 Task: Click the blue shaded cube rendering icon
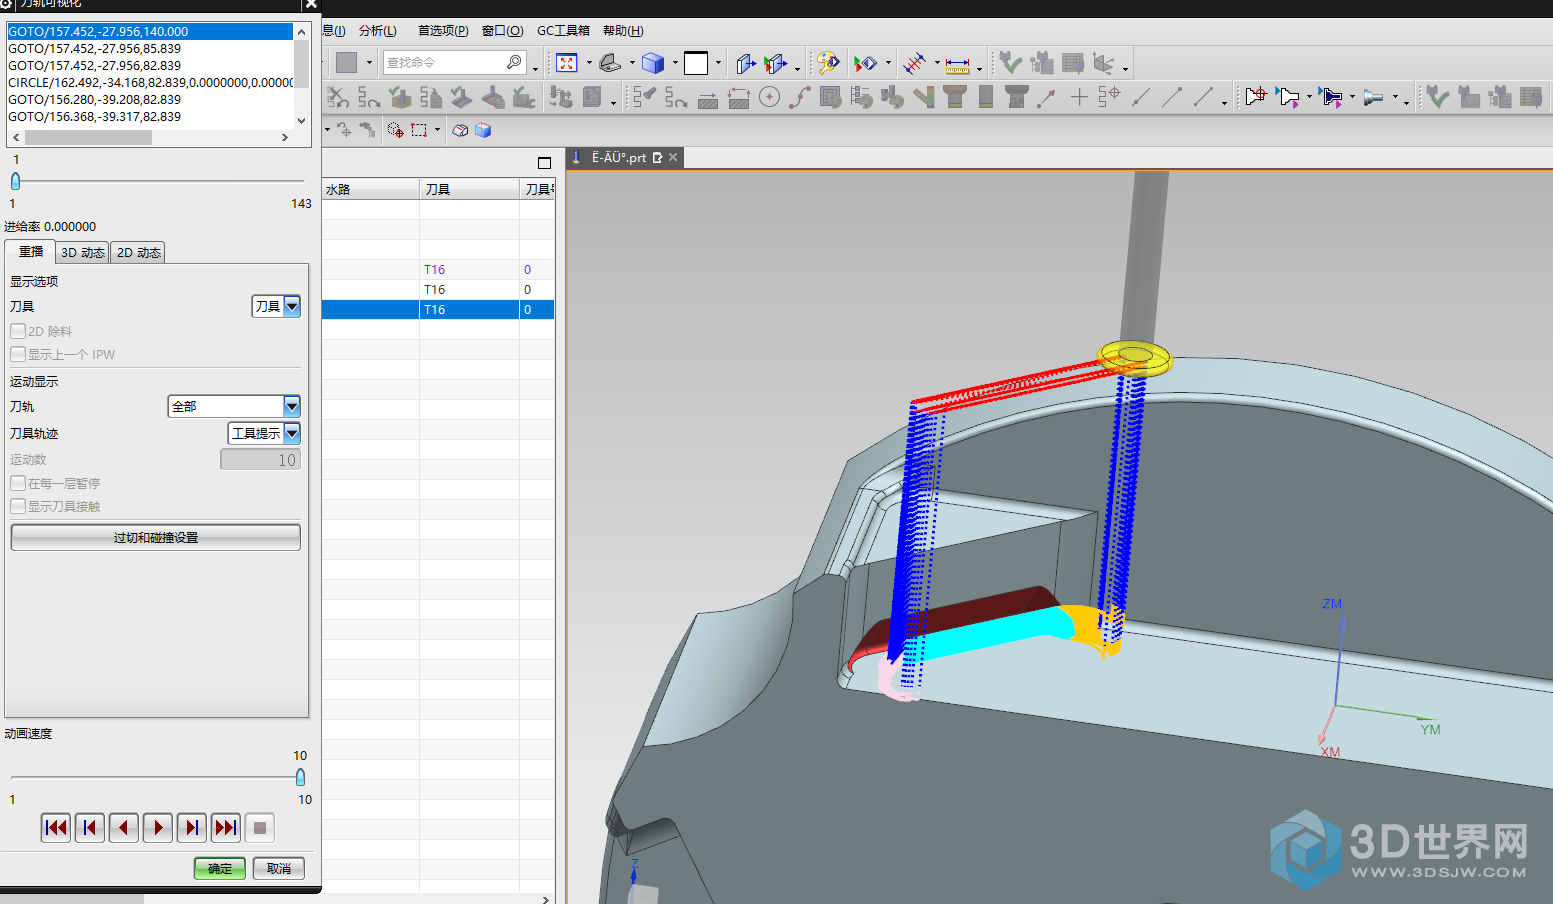653,63
